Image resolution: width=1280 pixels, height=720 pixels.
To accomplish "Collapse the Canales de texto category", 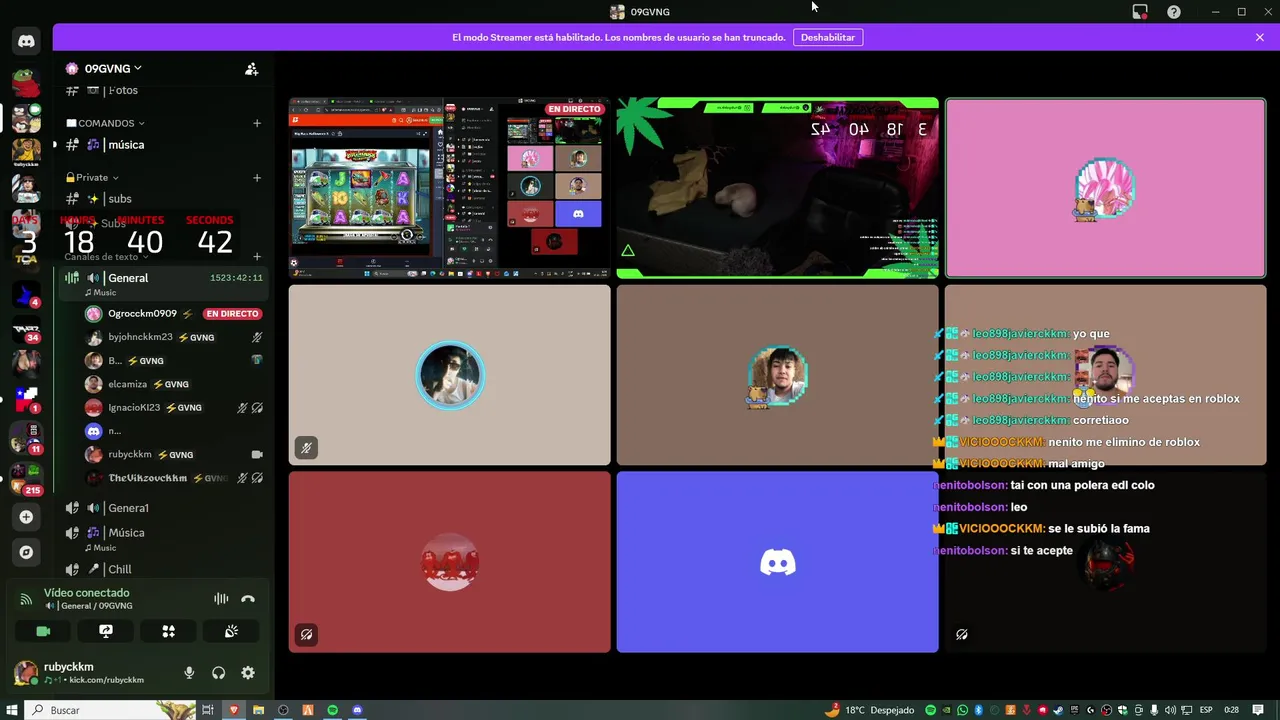I will (106, 257).
